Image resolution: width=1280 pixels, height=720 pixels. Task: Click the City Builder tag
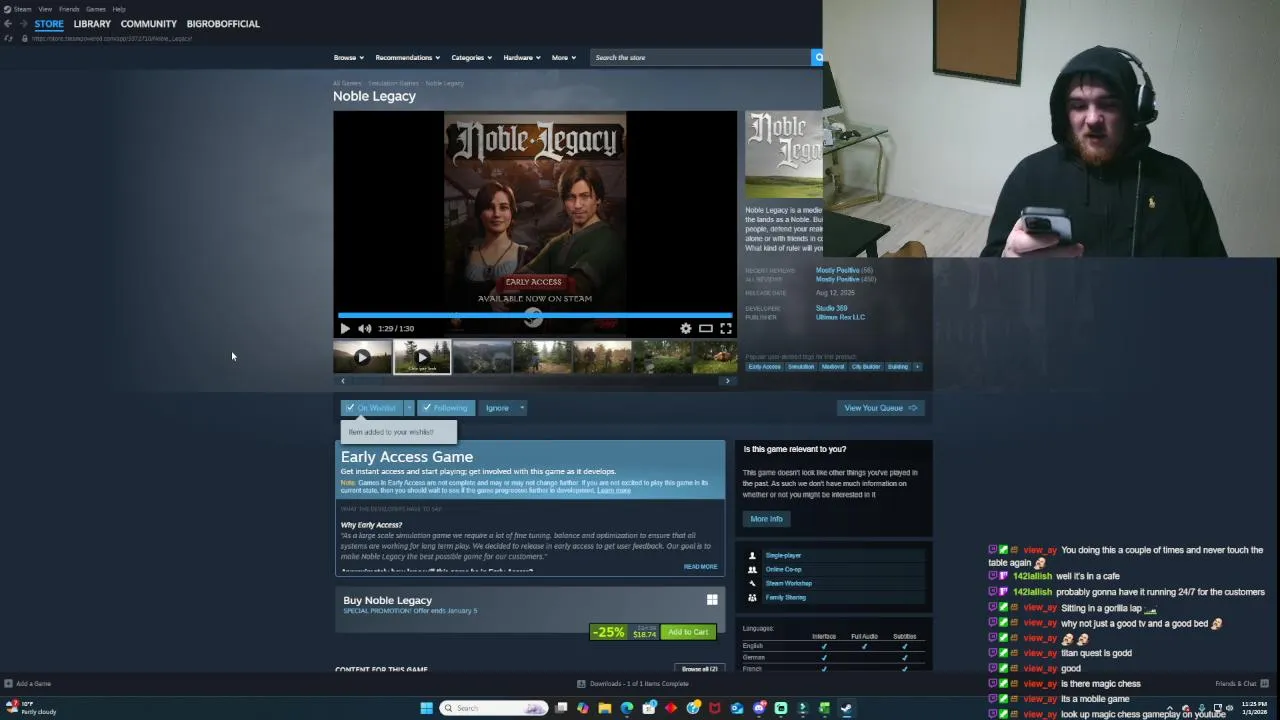866,367
